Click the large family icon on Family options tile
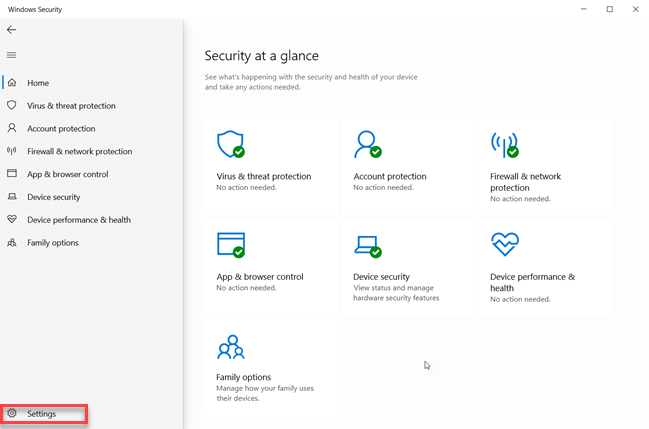This screenshot has height=429, width=649. click(231, 347)
